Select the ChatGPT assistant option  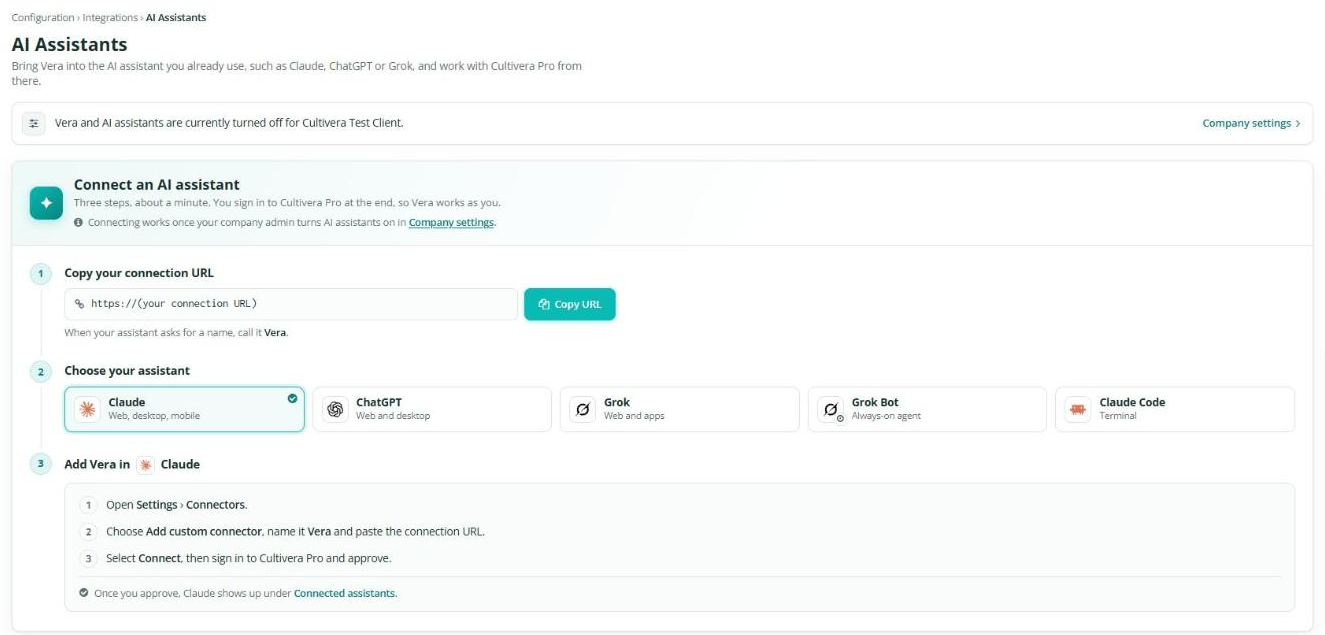point(432,409)
